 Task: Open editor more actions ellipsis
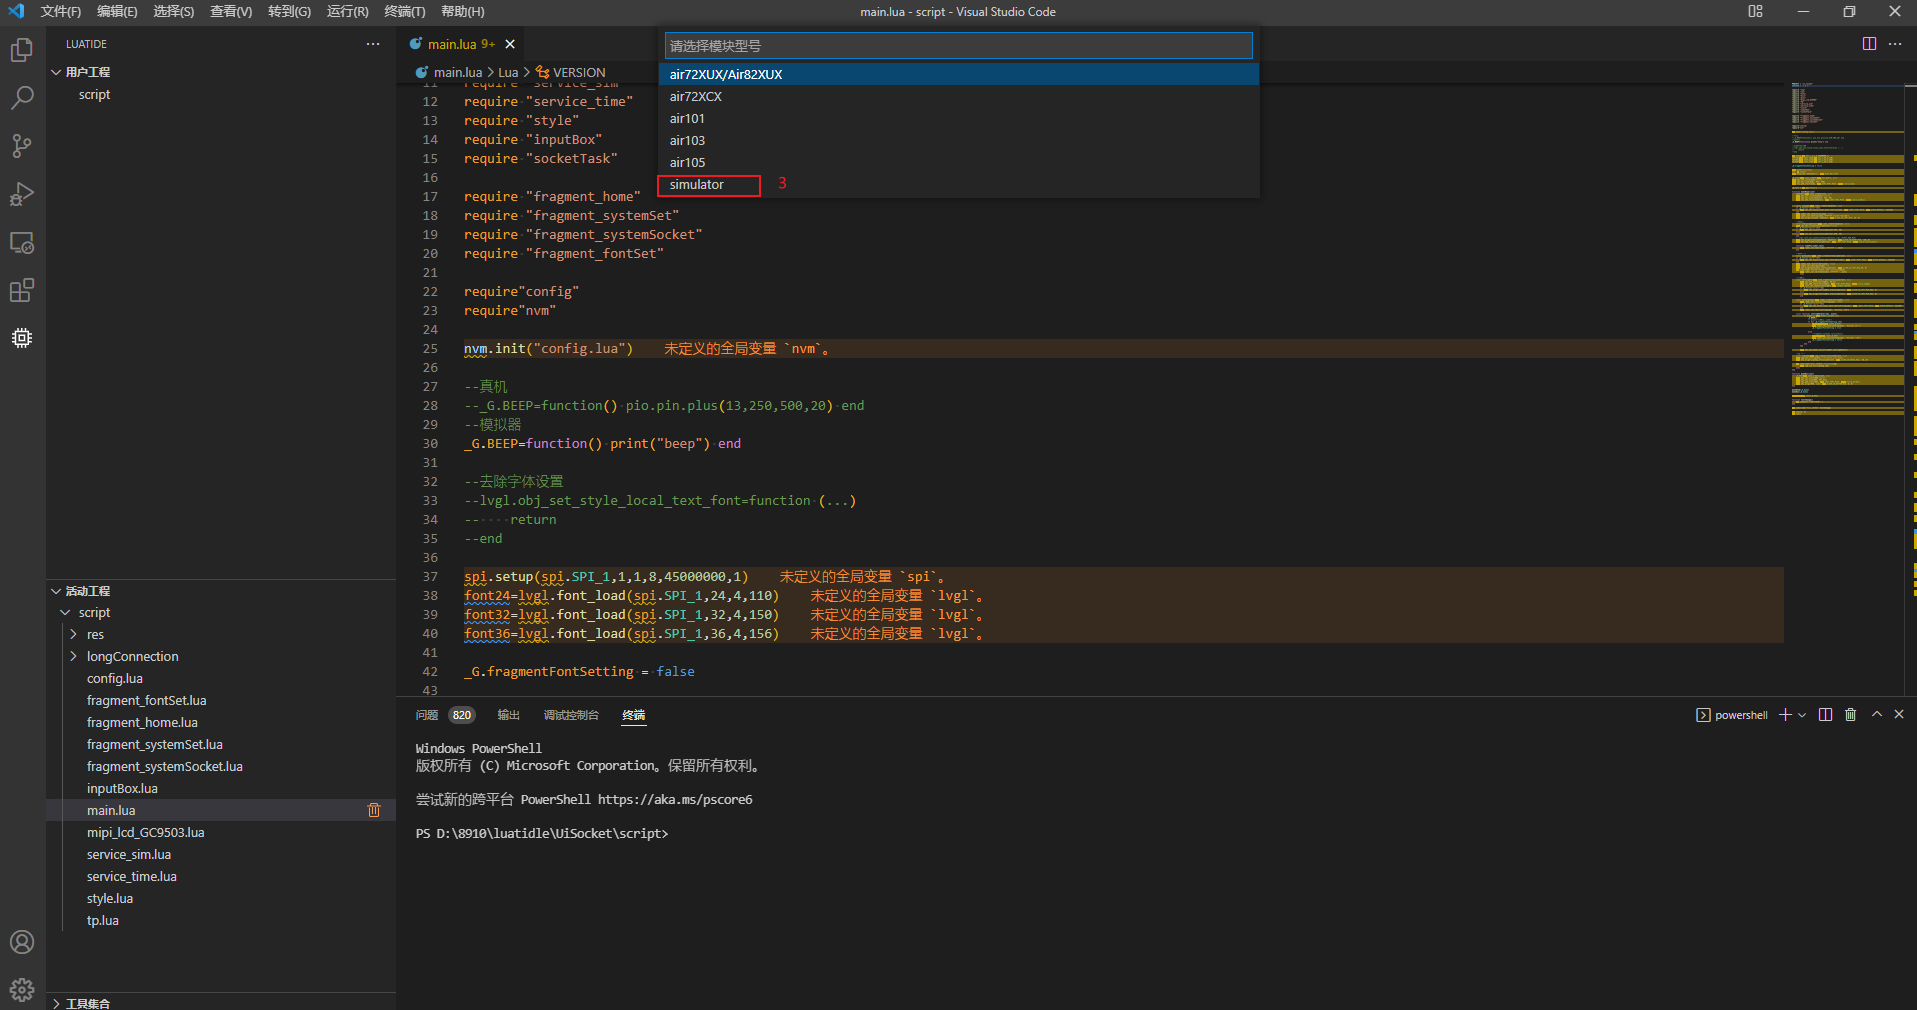tap(1895, 44)
